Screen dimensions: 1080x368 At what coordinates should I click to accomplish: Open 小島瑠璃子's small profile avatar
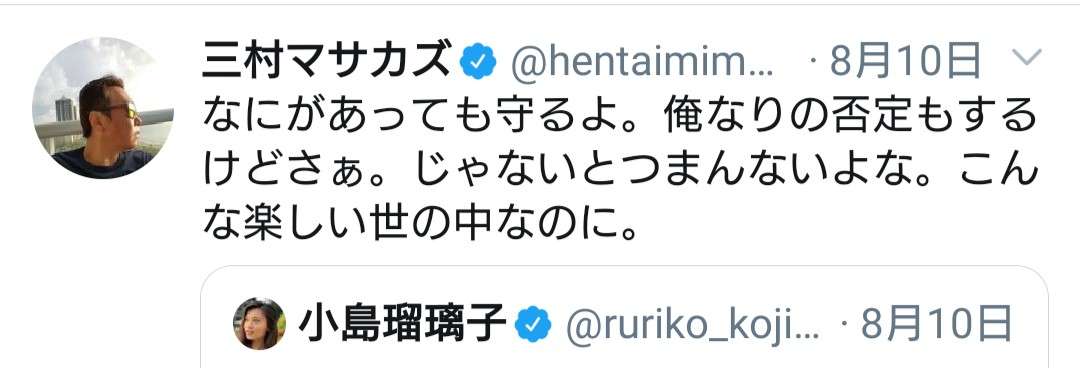coord(259,324)
